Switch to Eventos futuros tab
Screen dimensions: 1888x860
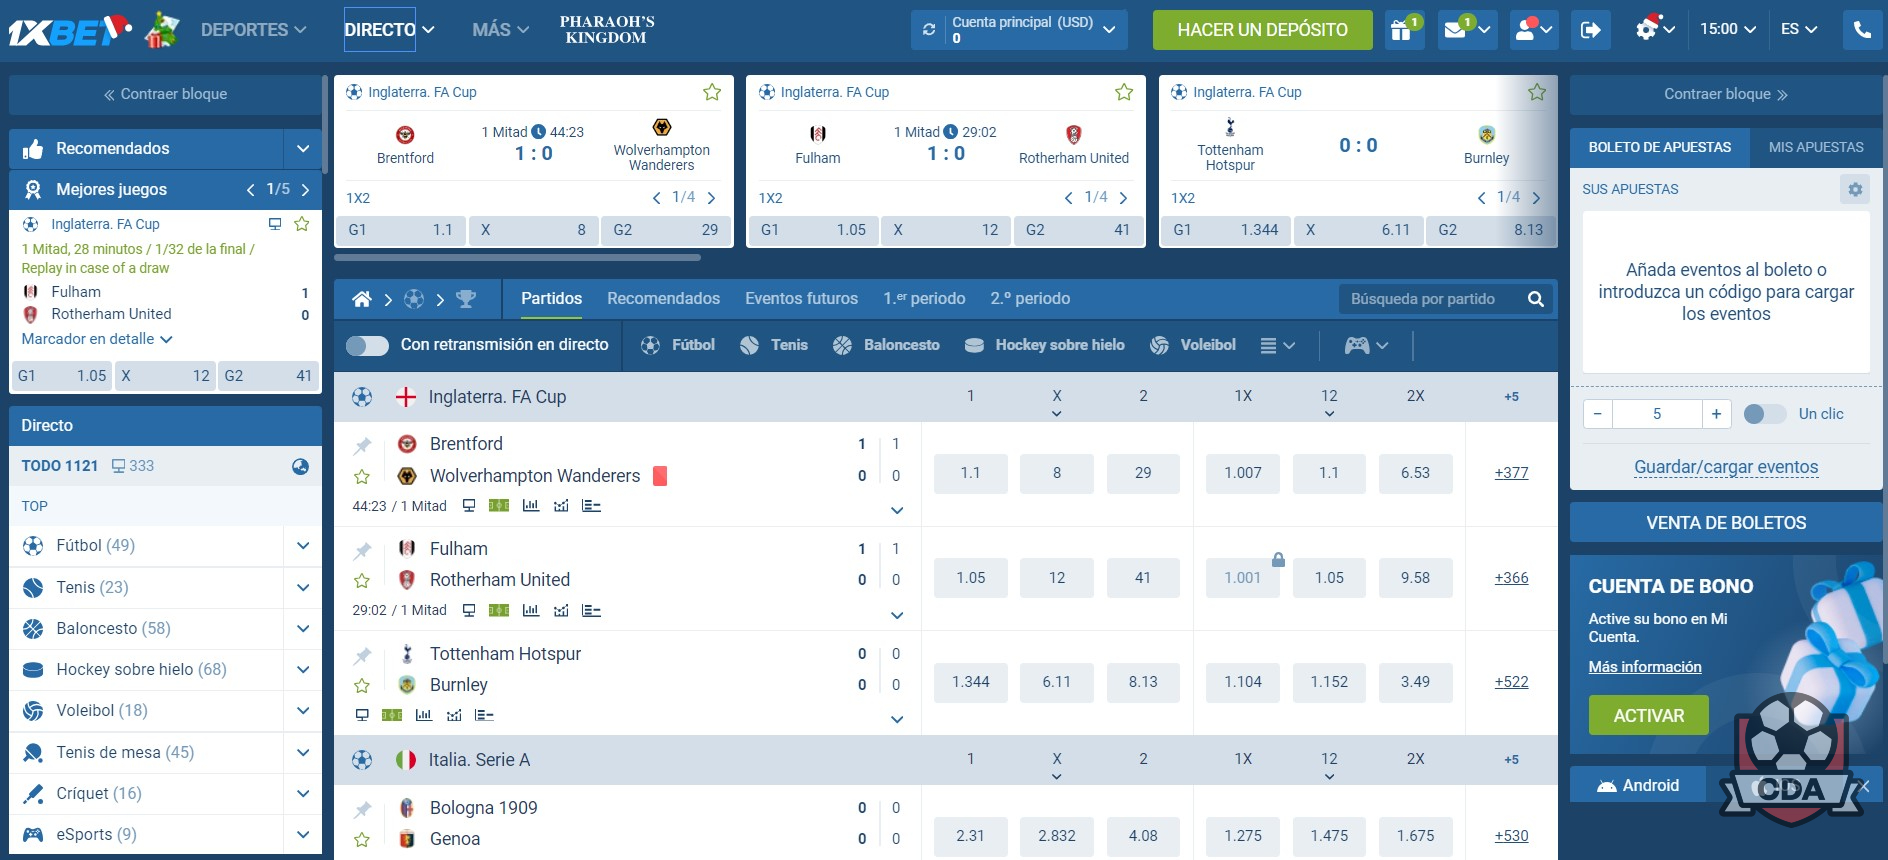click(801, 299)
